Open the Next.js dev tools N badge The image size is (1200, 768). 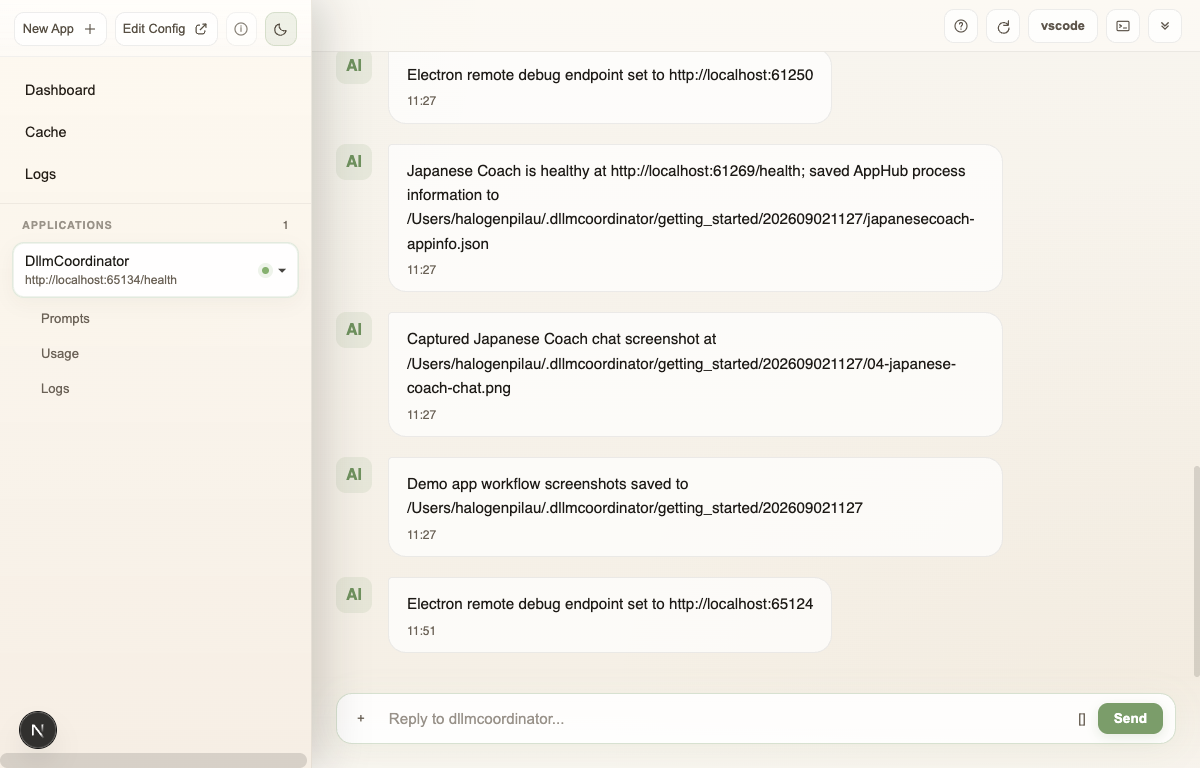pos(38,730)
